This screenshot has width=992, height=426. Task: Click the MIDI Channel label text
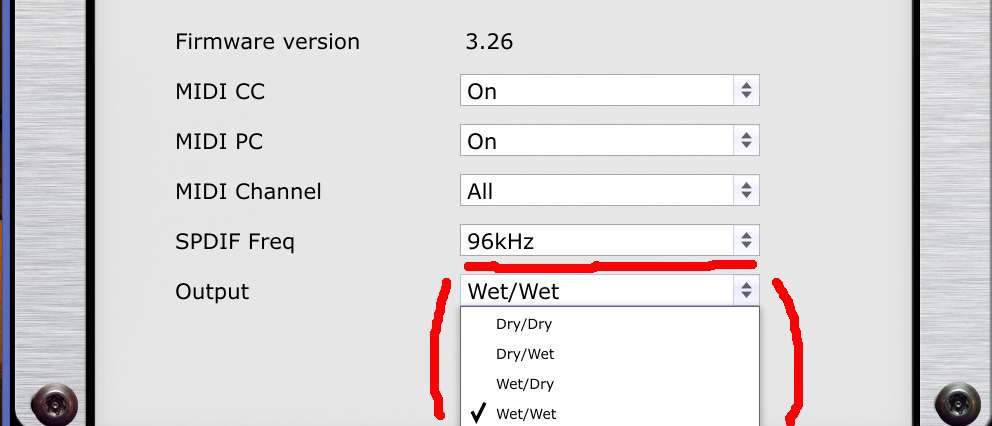(x=248, y=191)
